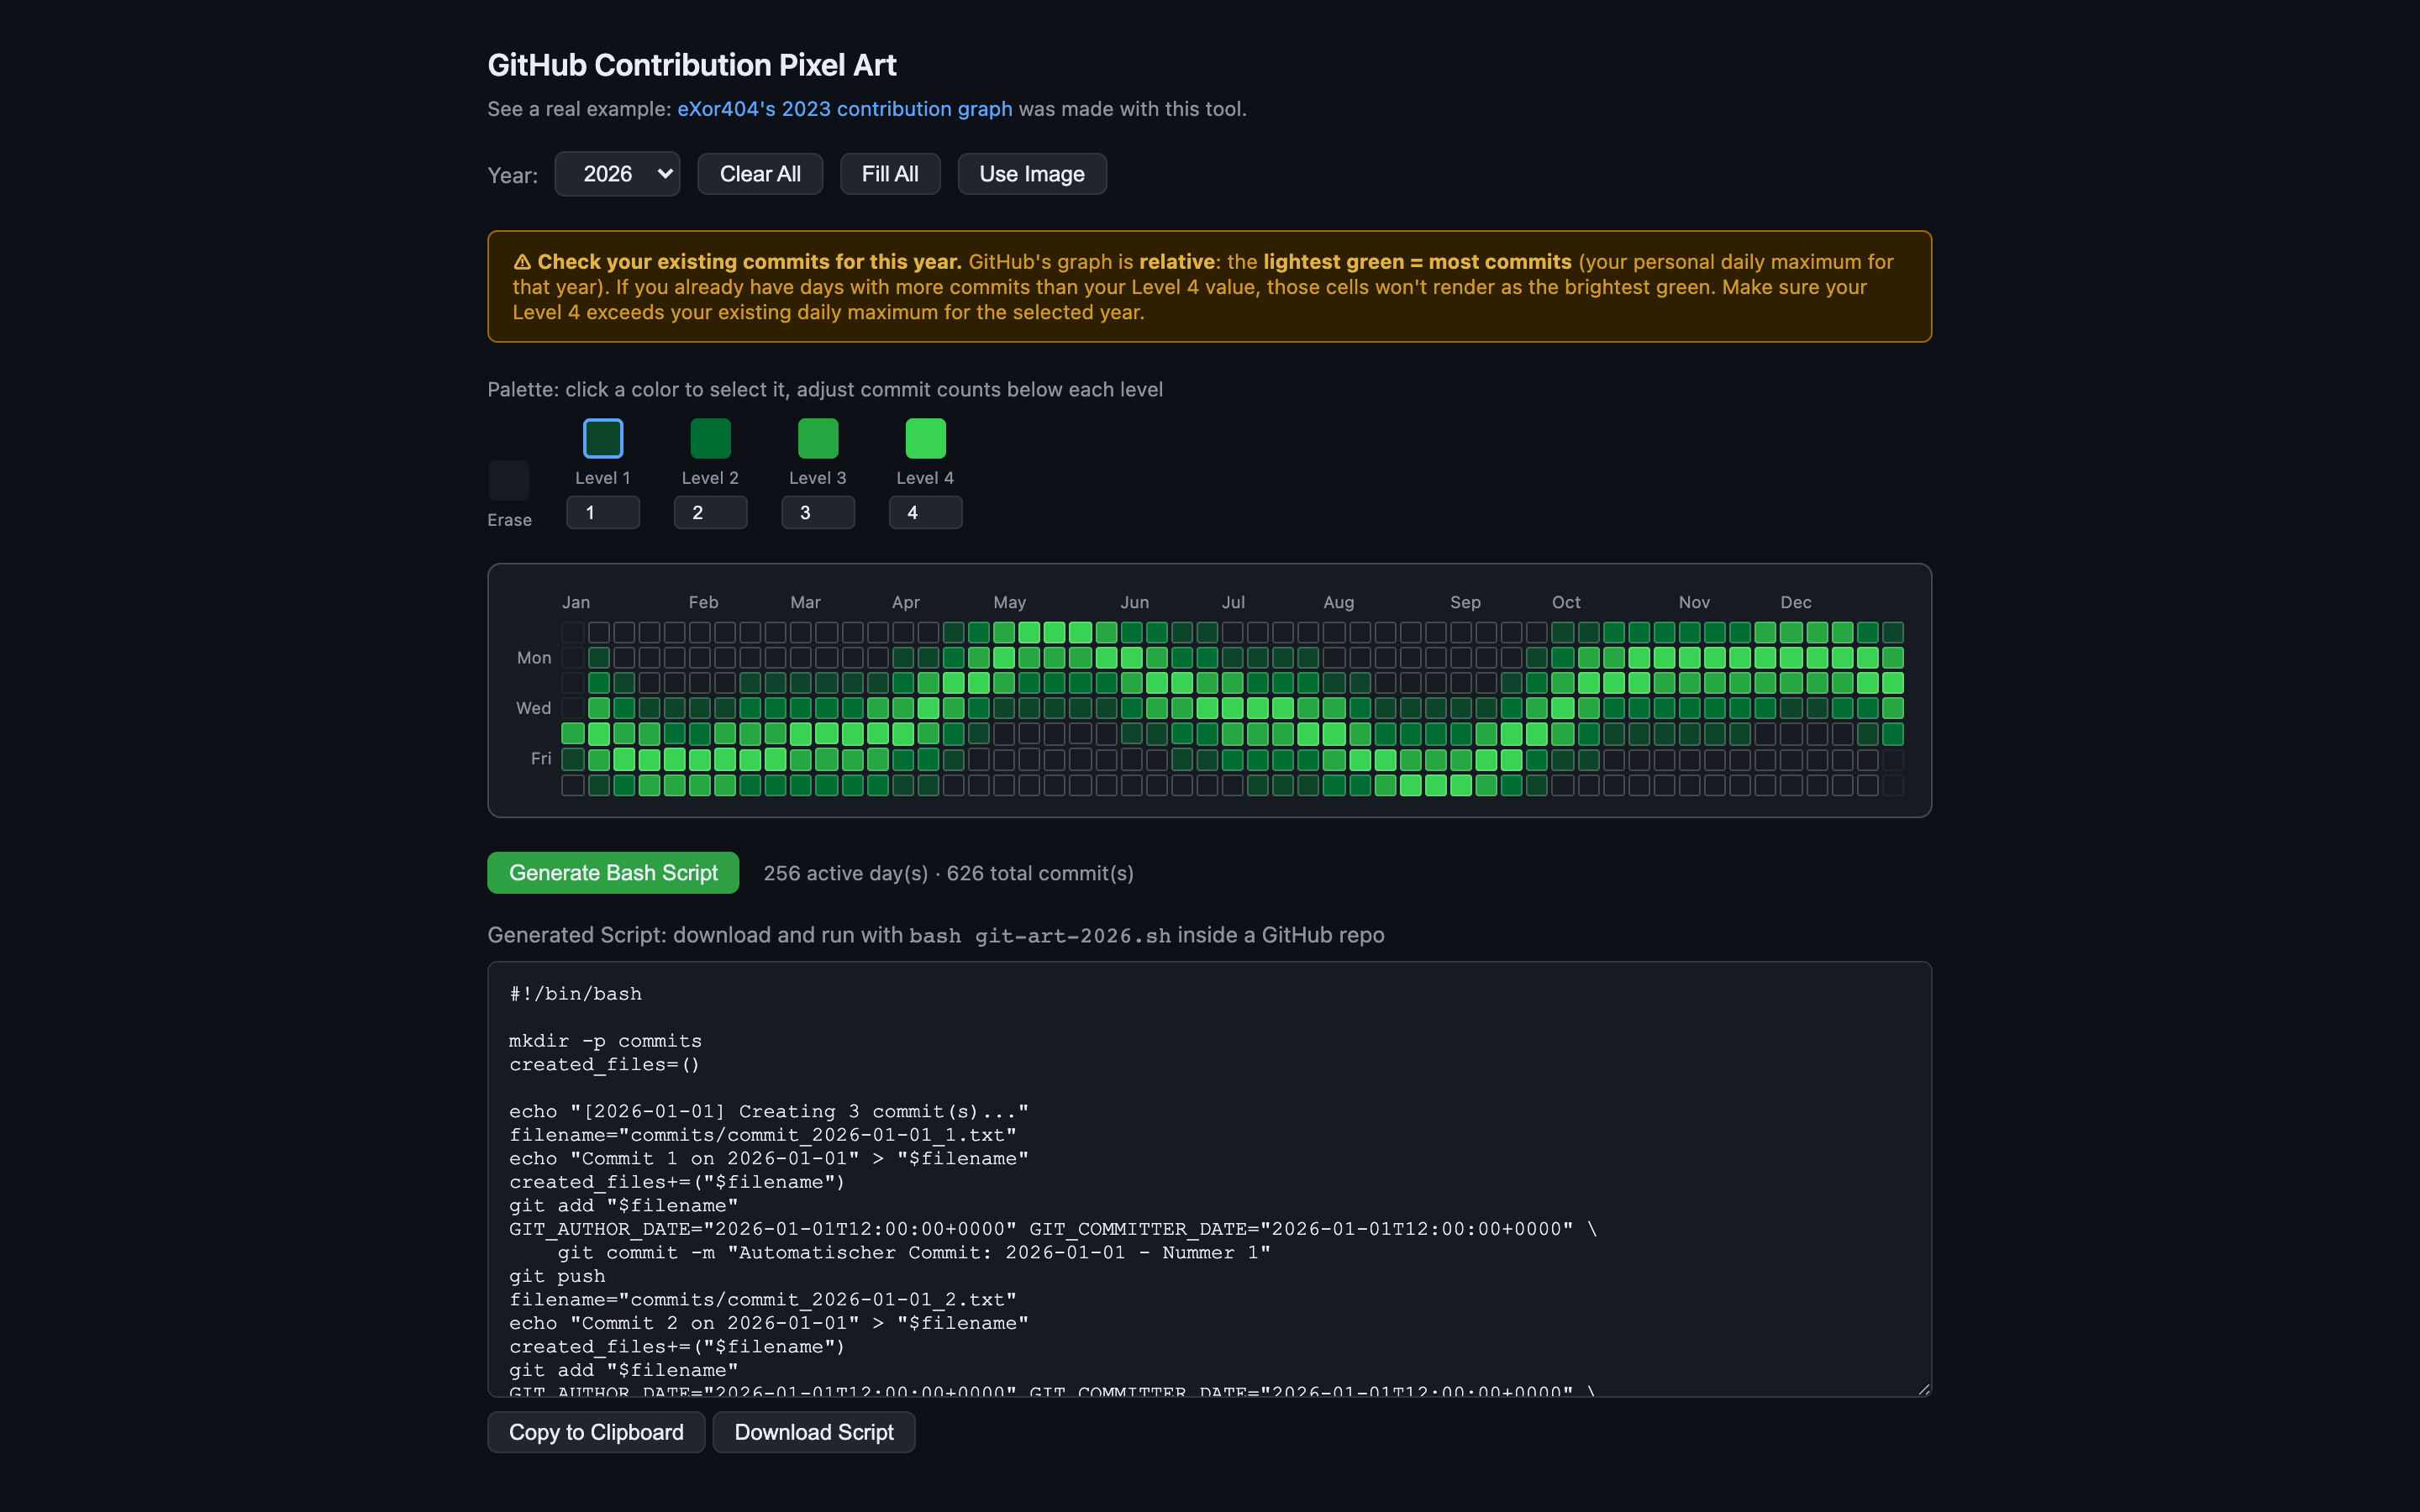Click the Fri row cell in the first Jan column
Viewport: 2420px width, 1512px height.
(573, 760)
